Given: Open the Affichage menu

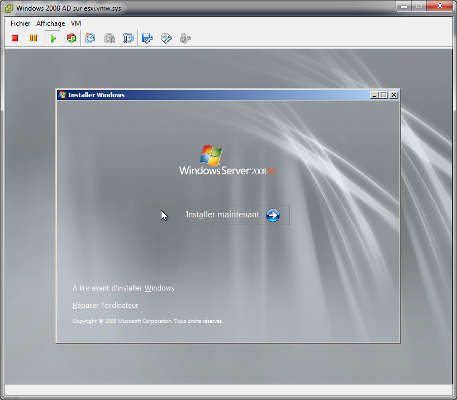Looking at the screenshot, I should click(x=51, y=23).
